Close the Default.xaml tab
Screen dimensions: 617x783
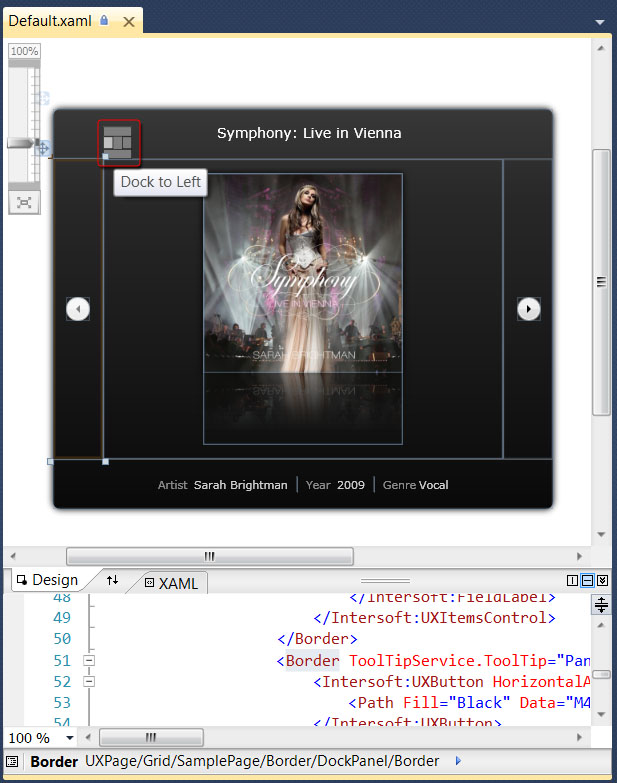(x=128, y=20)
